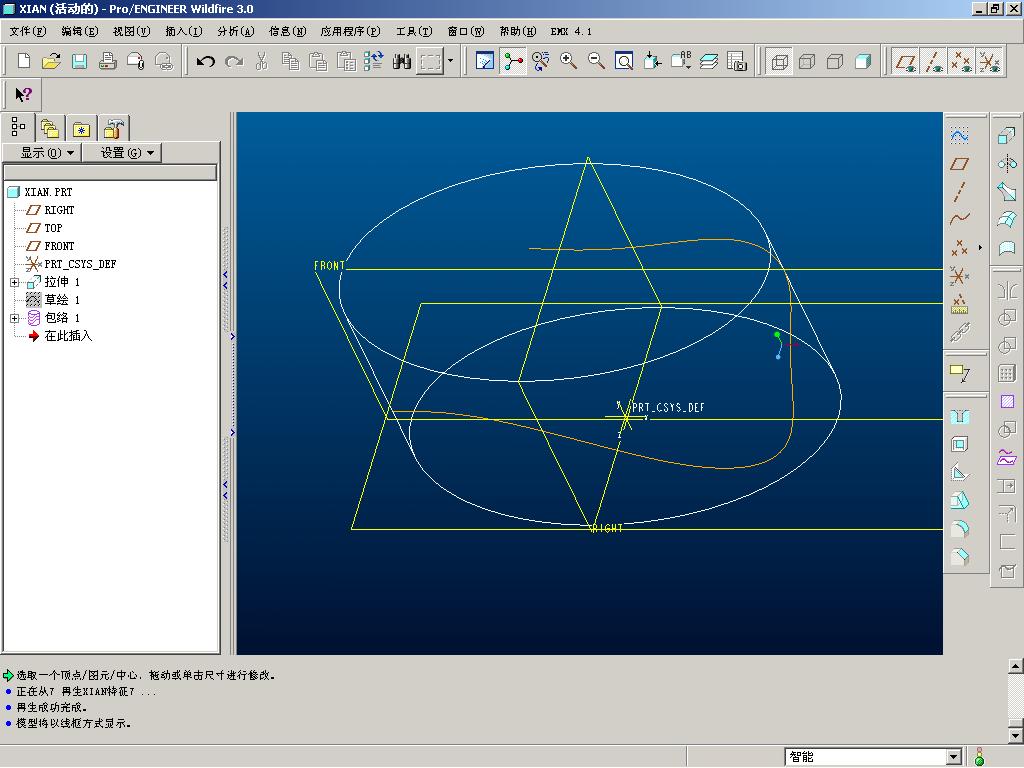The height and width of the screenshot is (768, 1024).
Task: Click the context-sensitive help arrow icon
Action: pos(23,95)
